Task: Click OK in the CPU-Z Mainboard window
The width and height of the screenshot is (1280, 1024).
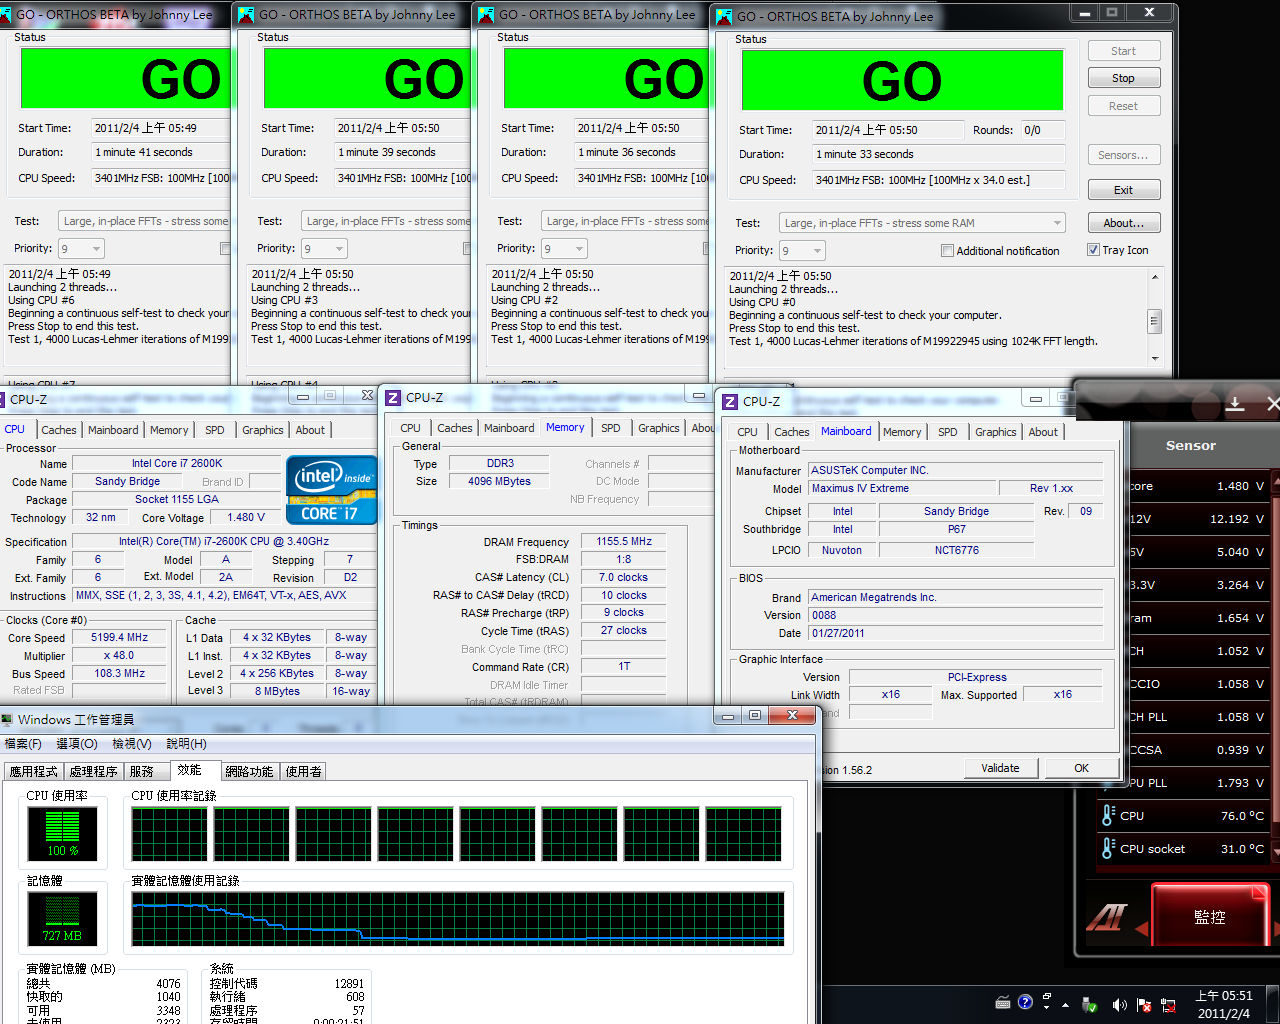Action: [x=1081, y=768]
